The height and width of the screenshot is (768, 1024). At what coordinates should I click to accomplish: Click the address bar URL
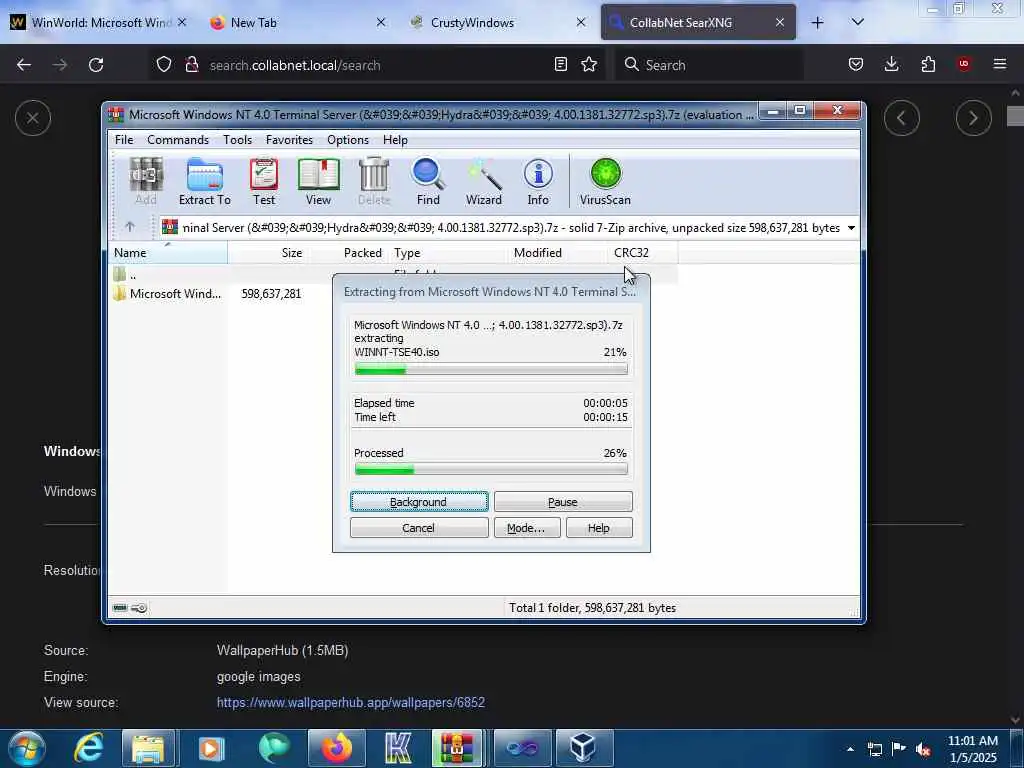click(x=295, y=65)
